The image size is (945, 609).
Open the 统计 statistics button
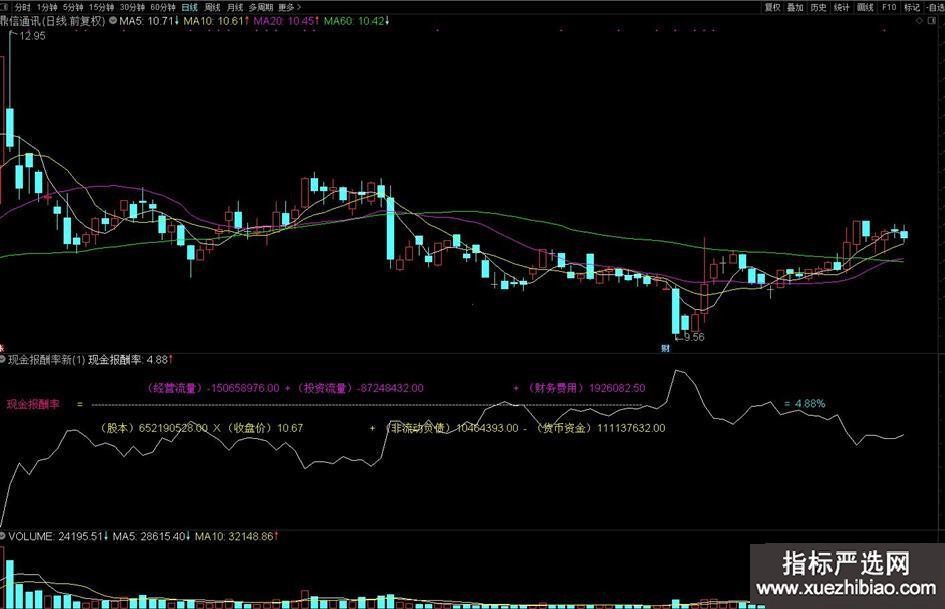pyautogui.click(x=842, y=7)
